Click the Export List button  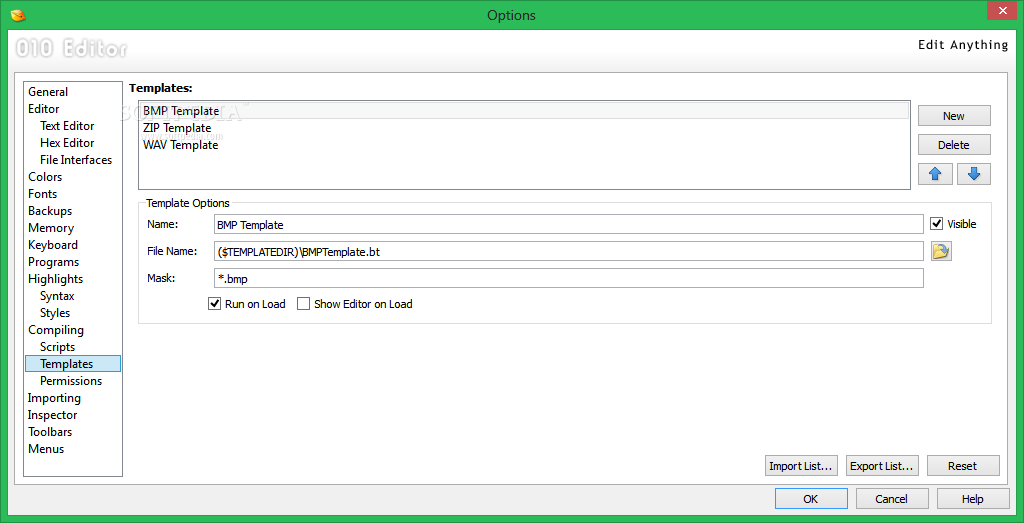(882, 466)
